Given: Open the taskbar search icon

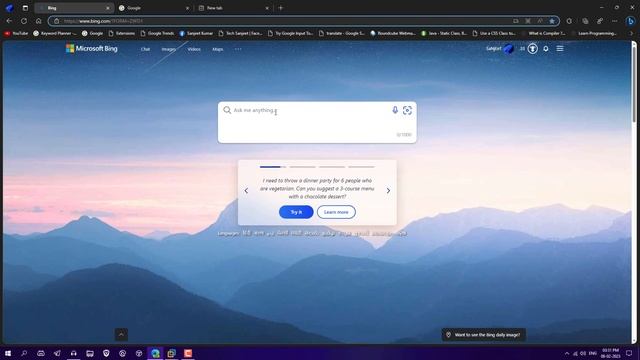Looking at the screenshot, I should coord(24,353).
